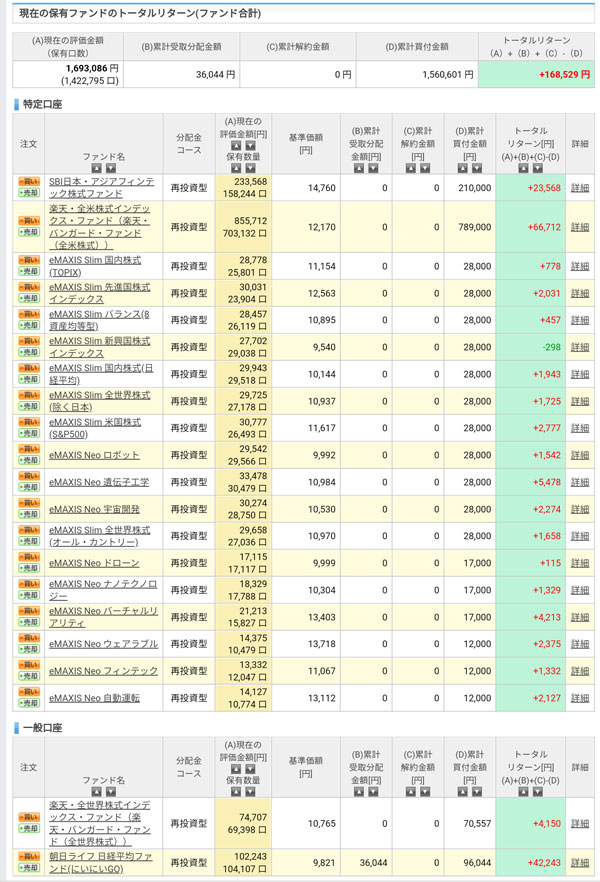The height and width of the screenshot is (882, 600).
Task: Click the 売却 button for eMAXIS Slim 国内株式(TOPIX)
Action: tap(29, 272)
